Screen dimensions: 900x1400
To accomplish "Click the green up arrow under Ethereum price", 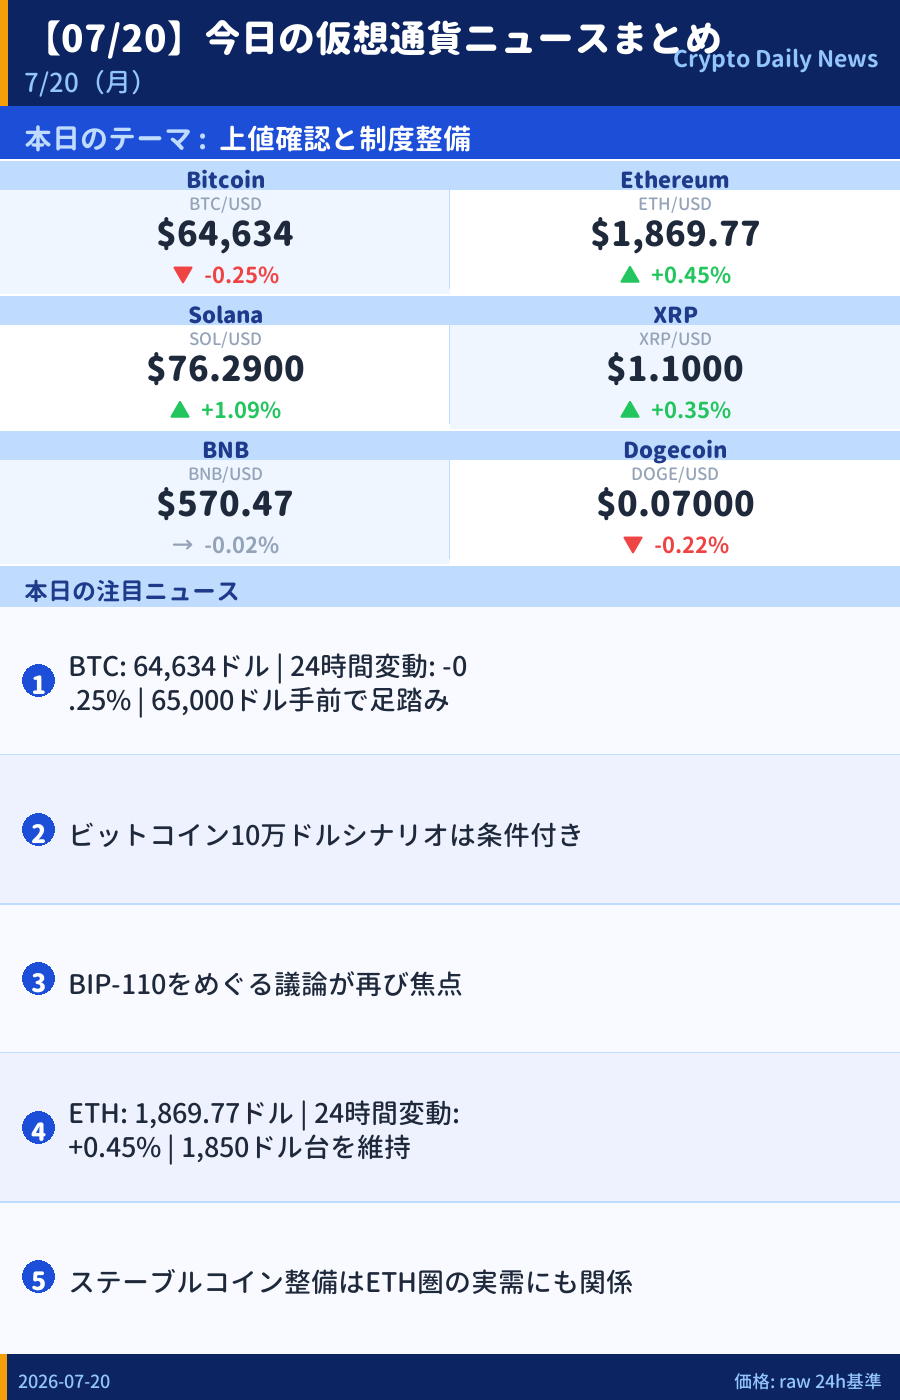I will (629, 275).
